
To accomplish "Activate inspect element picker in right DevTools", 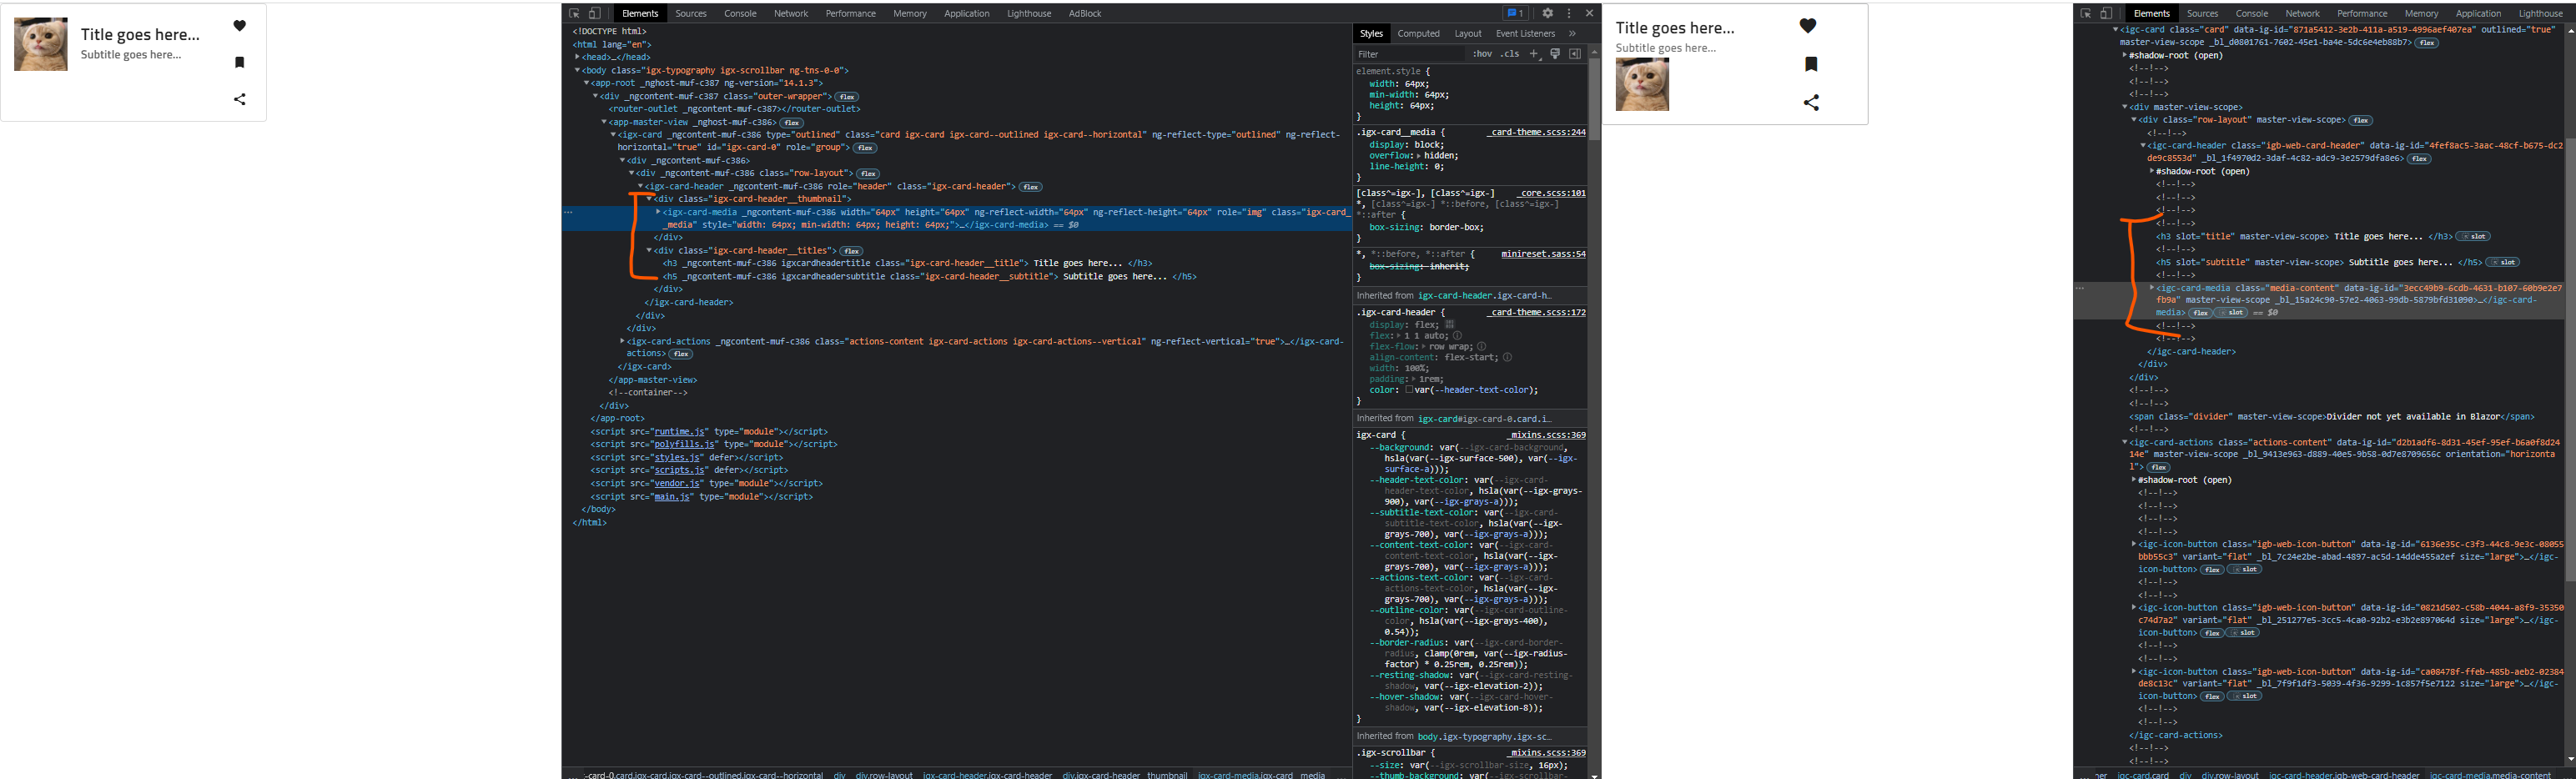I will click(2086, 13).
